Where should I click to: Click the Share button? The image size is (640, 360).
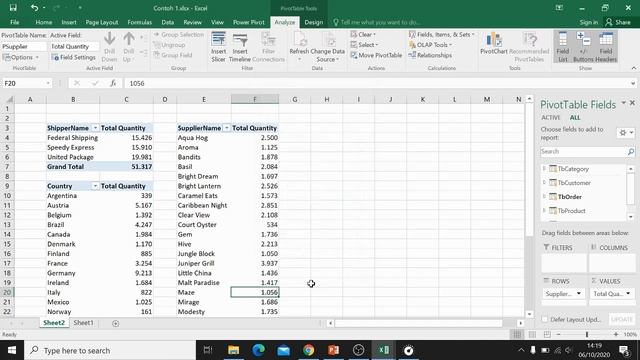pyautogui.click(x=618, y=22)
